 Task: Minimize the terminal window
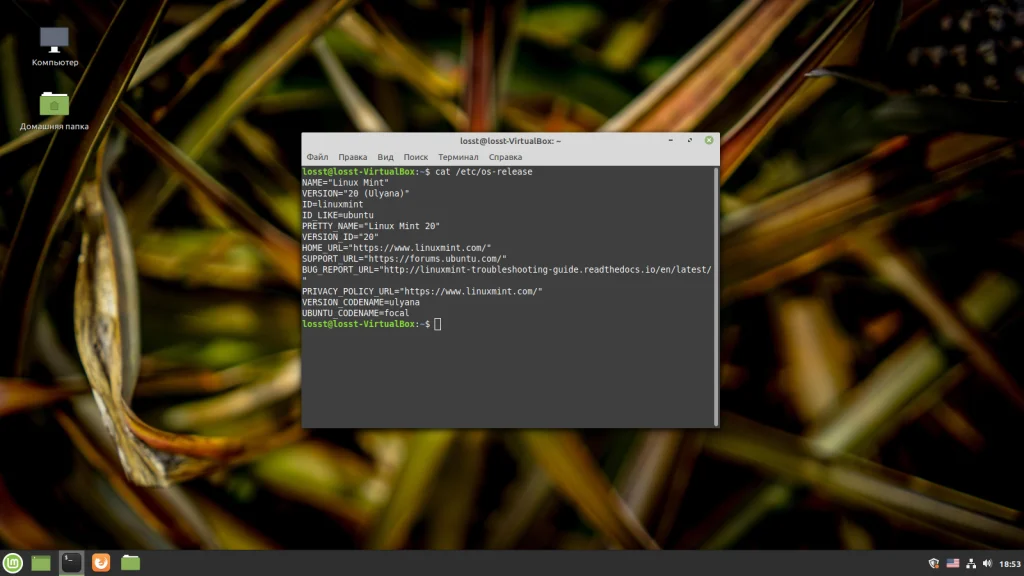coord(671,140)
